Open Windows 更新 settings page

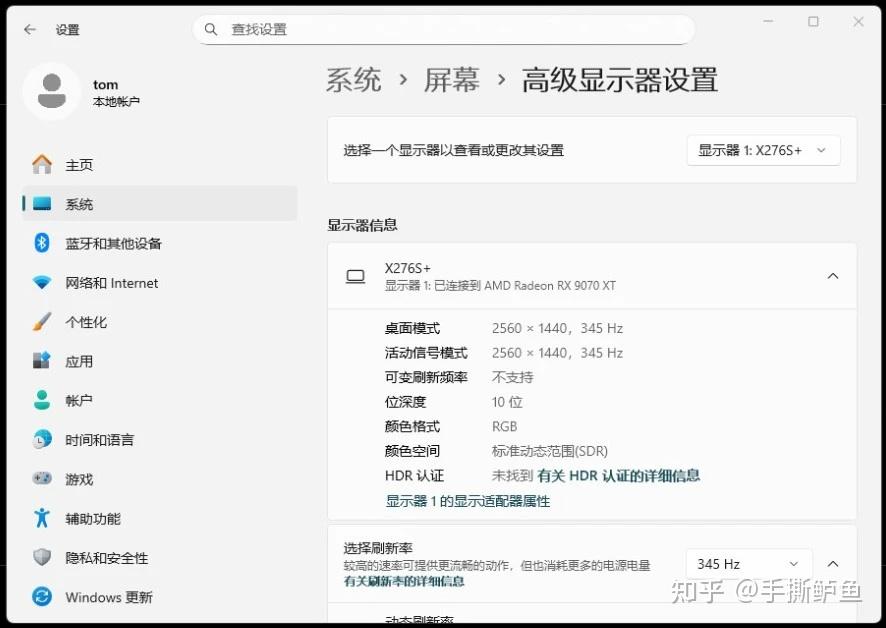click(160, 597)
